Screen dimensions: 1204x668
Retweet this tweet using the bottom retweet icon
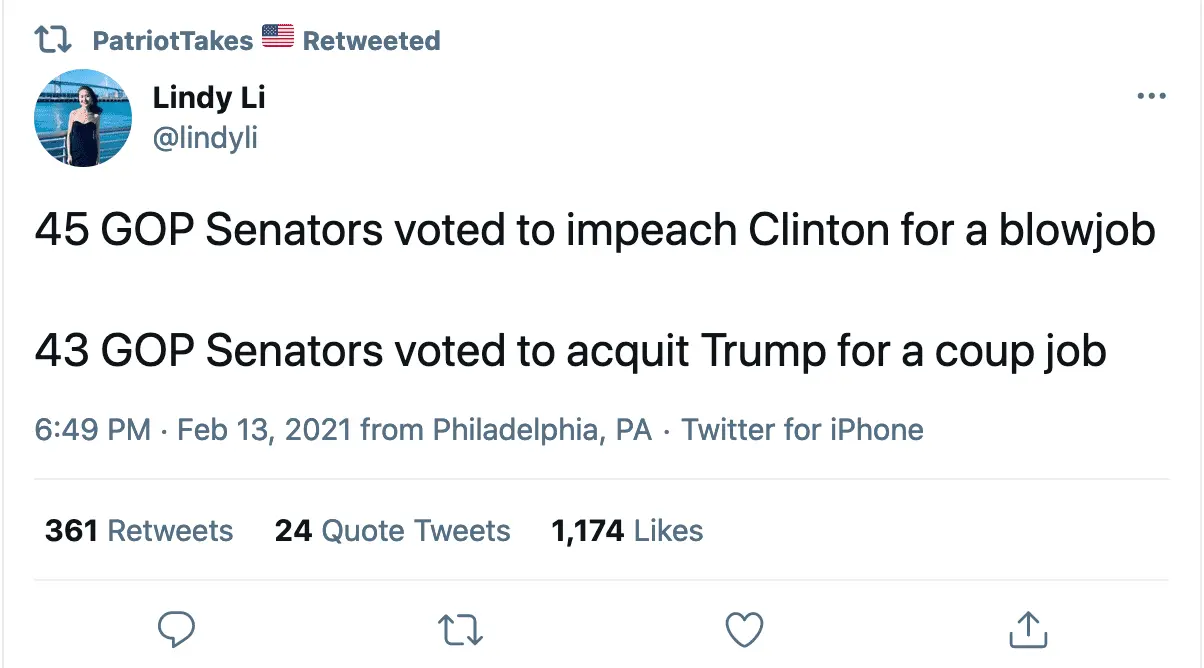coord(461,629)
